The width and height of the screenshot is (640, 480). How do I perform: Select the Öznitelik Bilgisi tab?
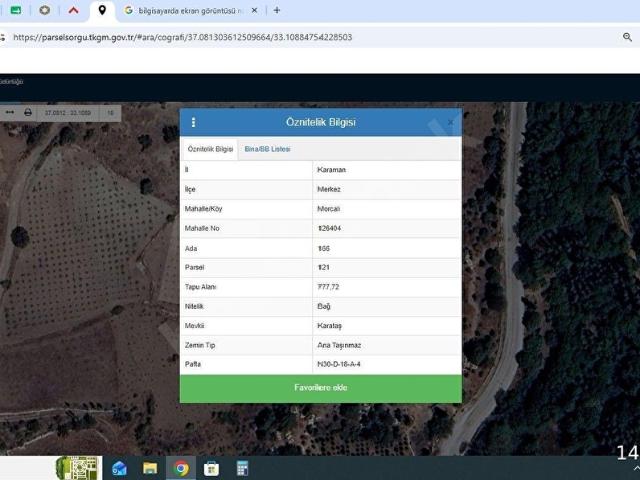210,149
